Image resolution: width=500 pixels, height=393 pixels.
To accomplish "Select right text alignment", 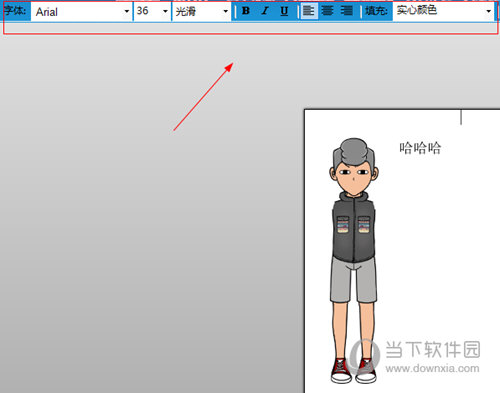I will click(347, 11).
